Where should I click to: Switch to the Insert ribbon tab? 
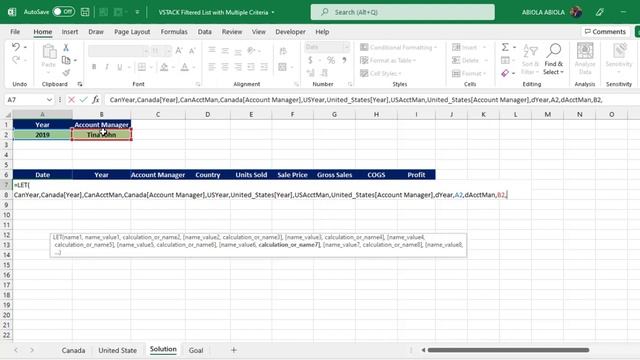[70, 32]
